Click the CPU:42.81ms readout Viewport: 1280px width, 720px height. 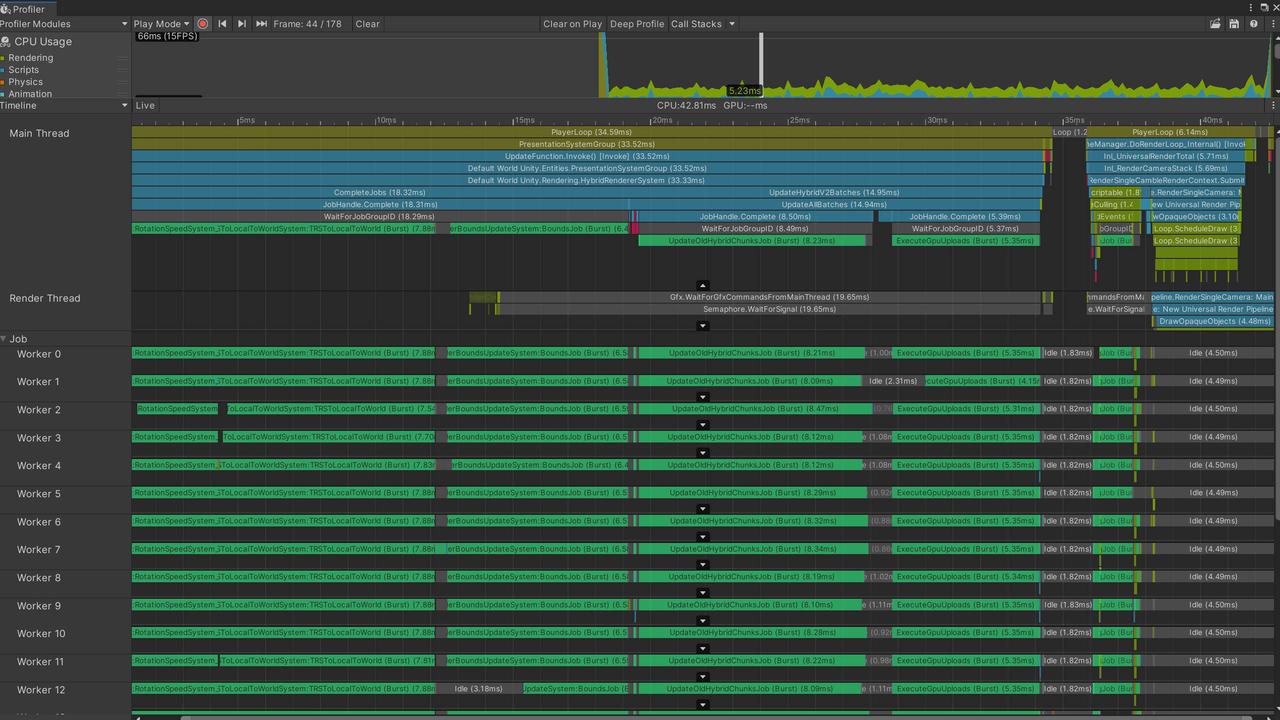click(687, 105)
